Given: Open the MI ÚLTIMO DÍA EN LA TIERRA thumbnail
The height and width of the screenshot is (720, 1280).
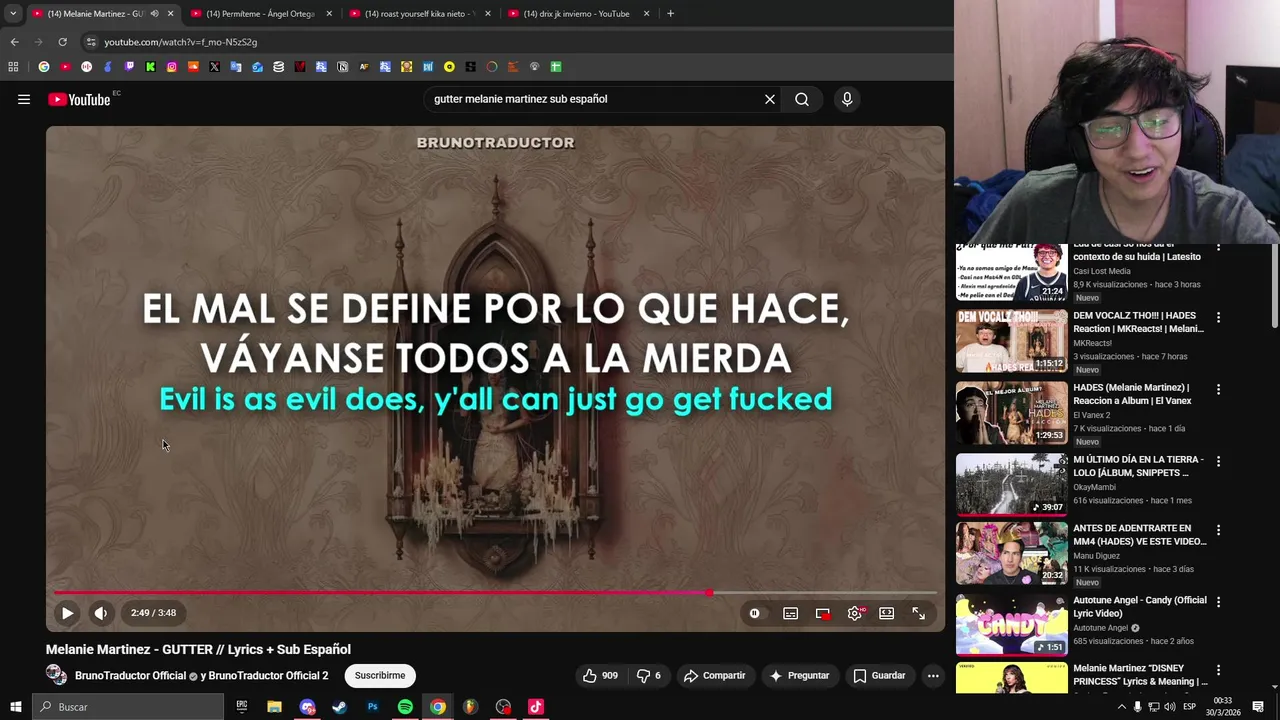Looking at the screenshot, I should coord(1011,484).
